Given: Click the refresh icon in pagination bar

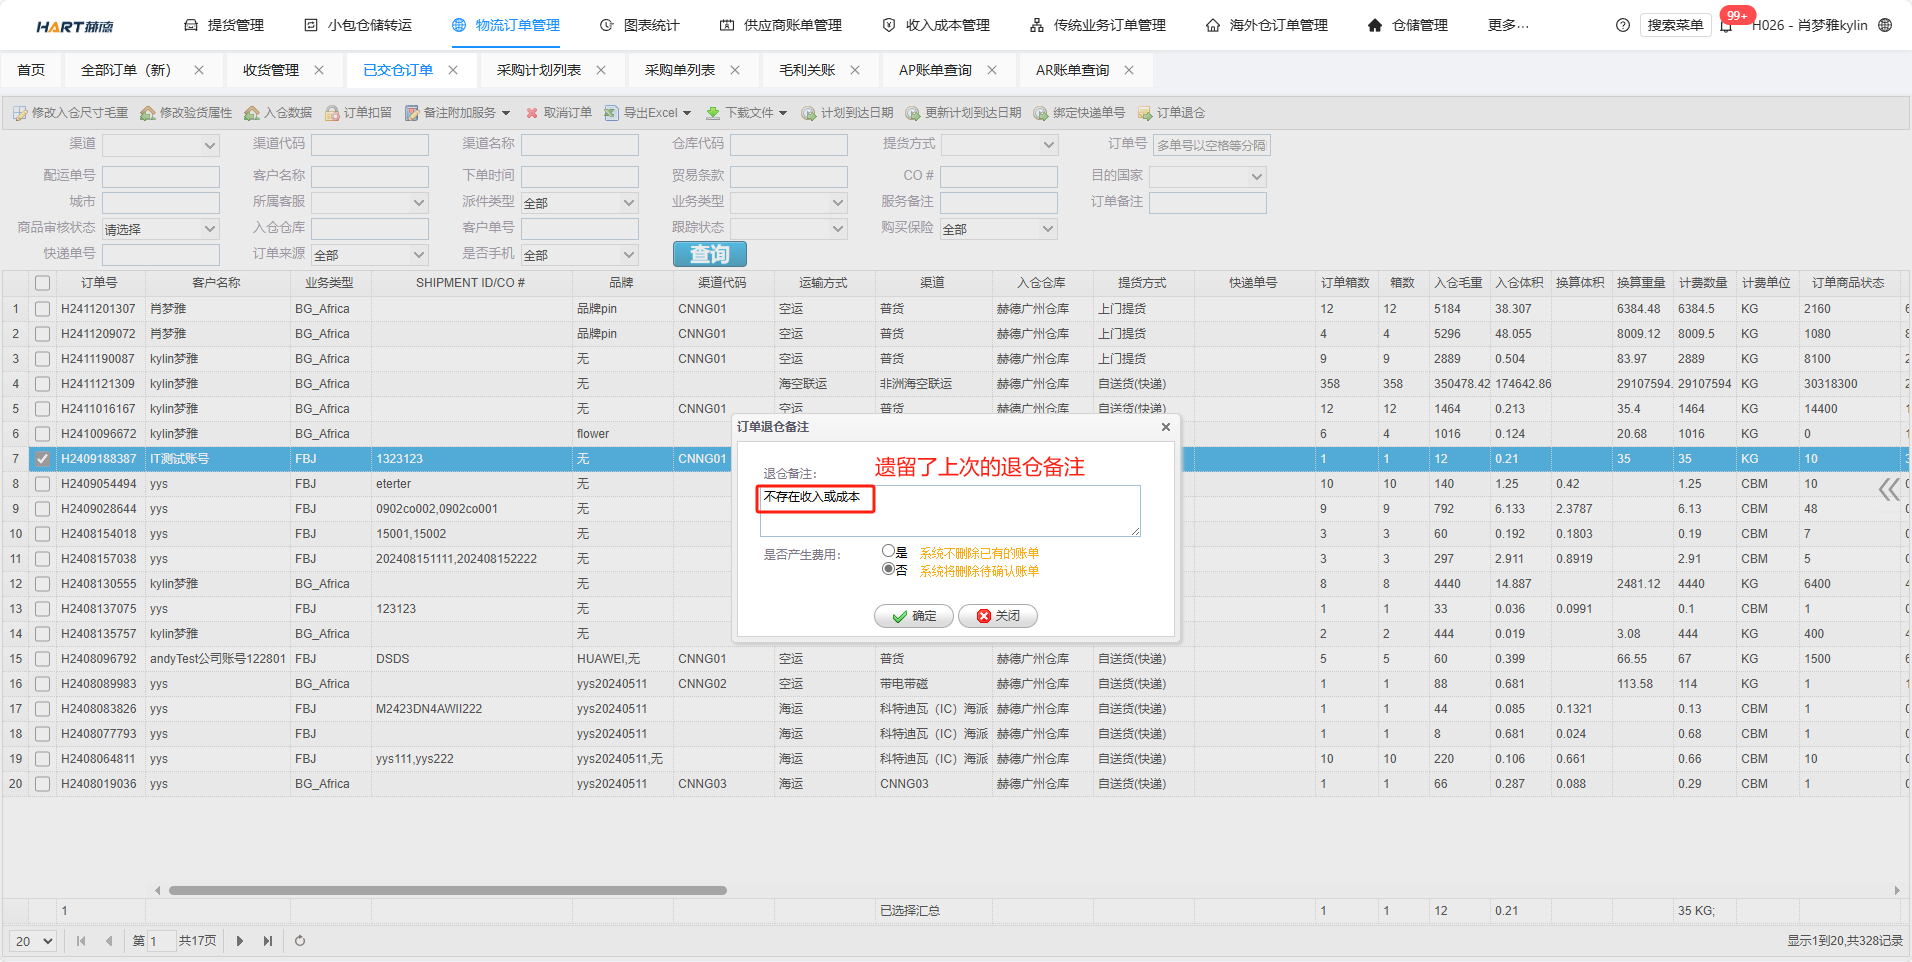Looking at the screenshot, I should tap(300, 941).
